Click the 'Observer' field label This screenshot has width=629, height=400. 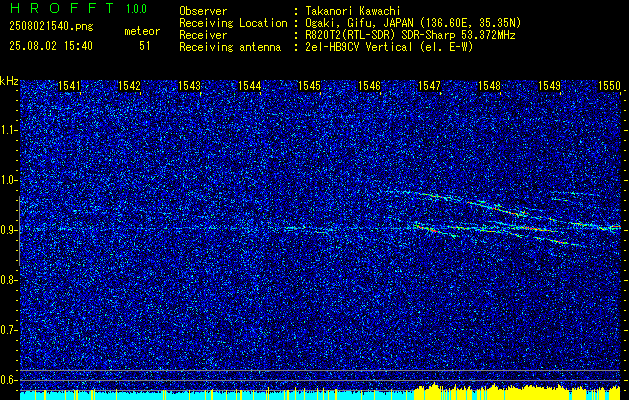coord(203,12)
